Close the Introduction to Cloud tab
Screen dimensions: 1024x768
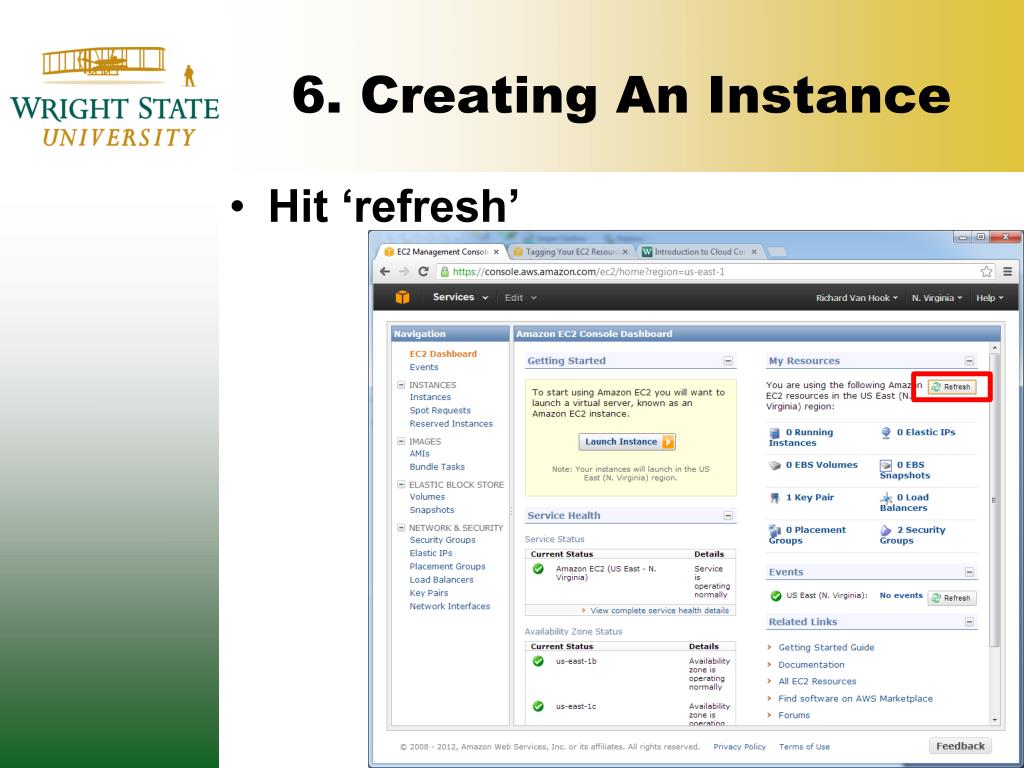click(x=754, y=252)
